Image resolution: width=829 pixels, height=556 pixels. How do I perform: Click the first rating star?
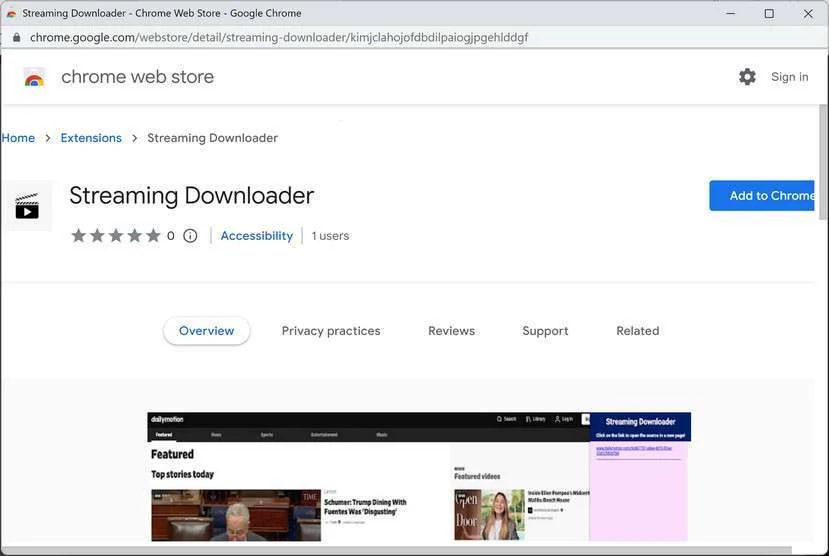78,236
